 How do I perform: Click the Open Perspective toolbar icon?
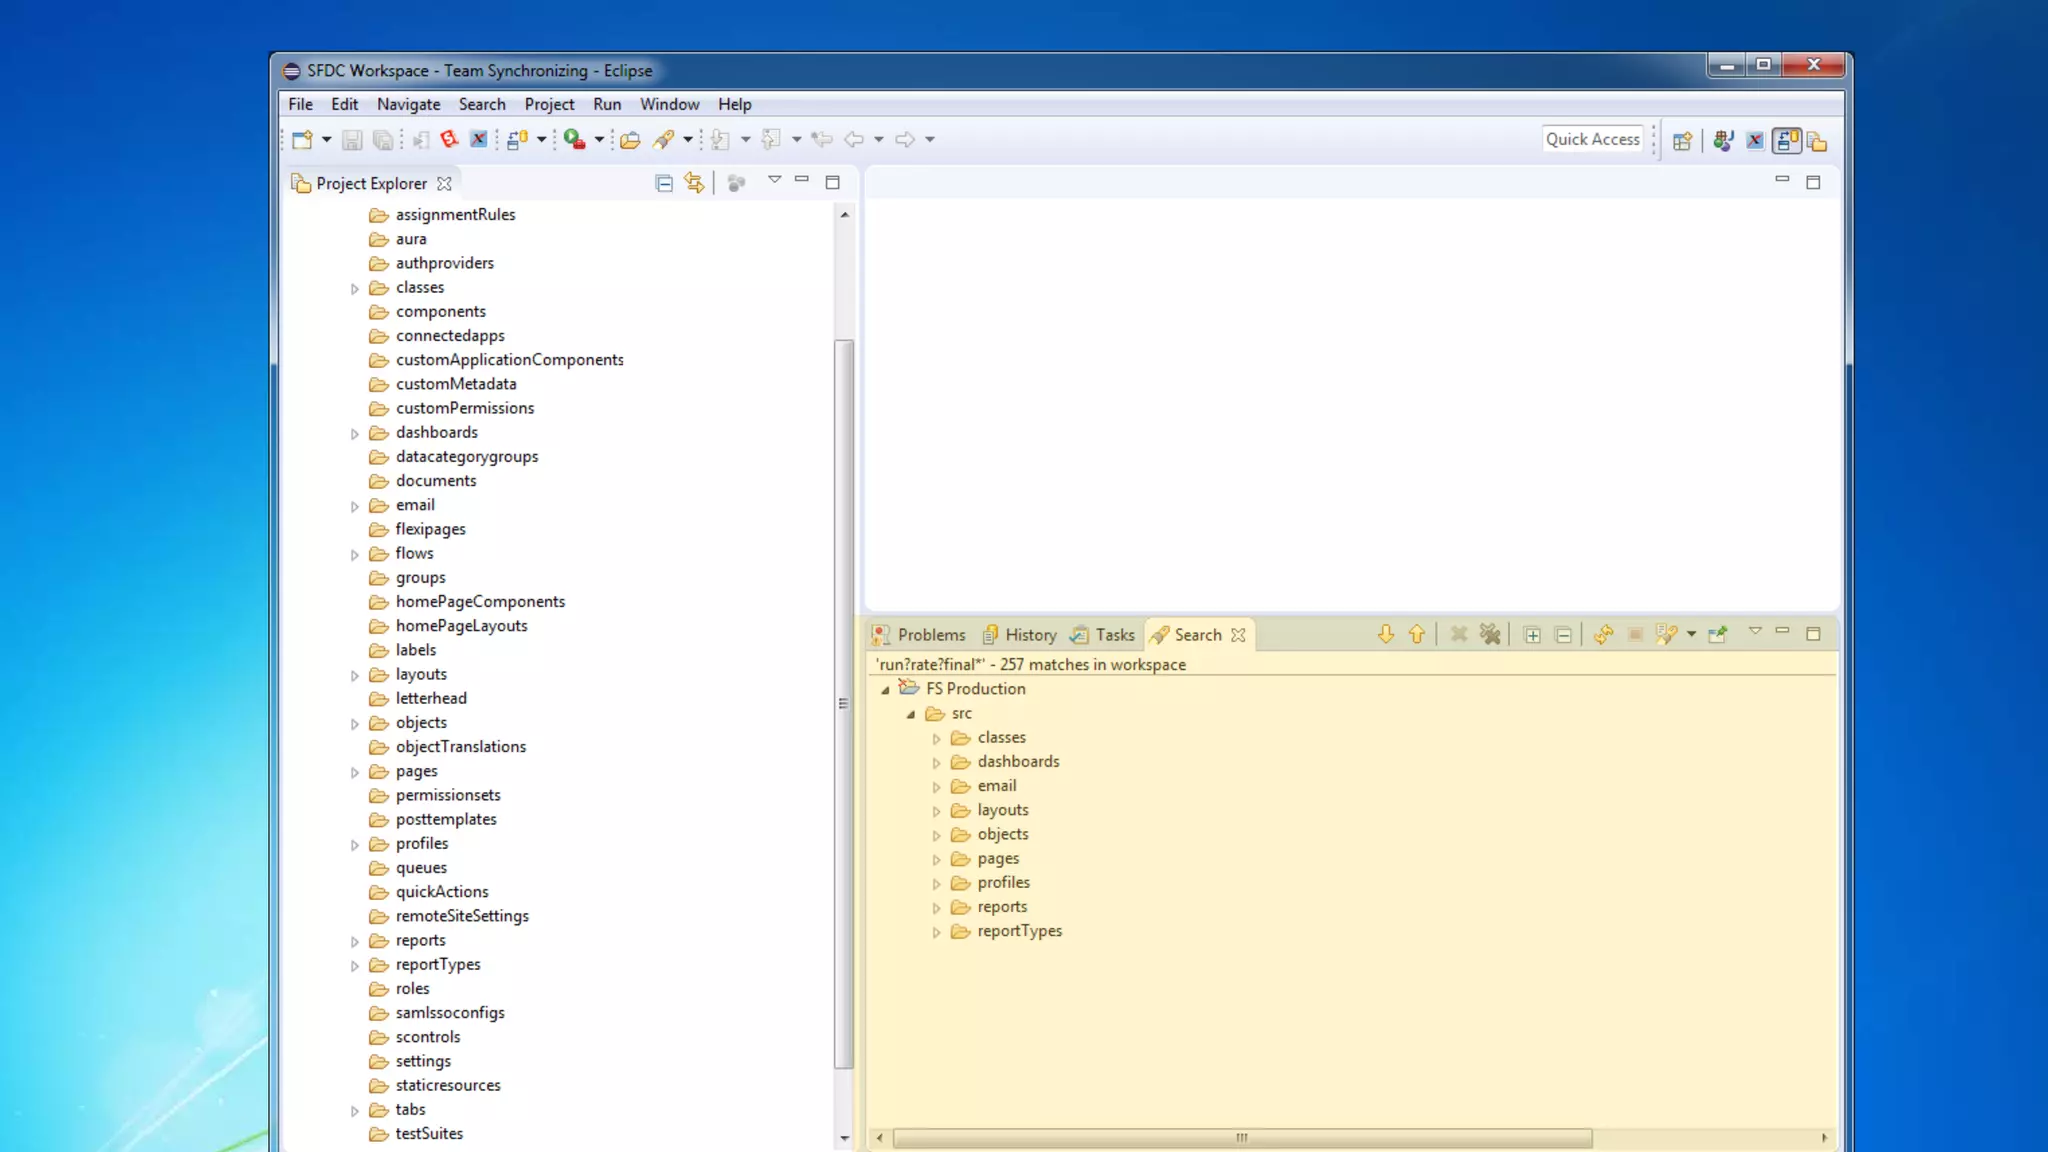point(1682,141)
